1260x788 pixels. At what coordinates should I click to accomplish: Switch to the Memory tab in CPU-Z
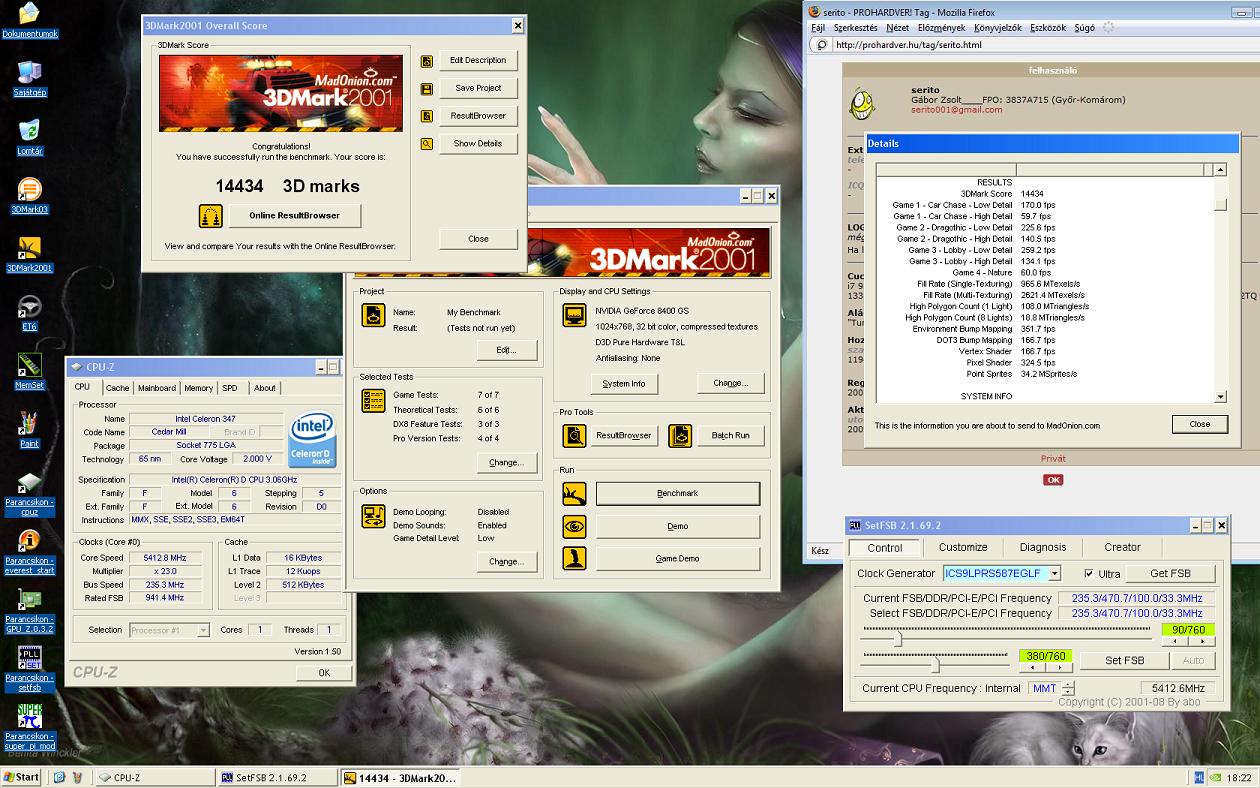click(x=198, y=388)
